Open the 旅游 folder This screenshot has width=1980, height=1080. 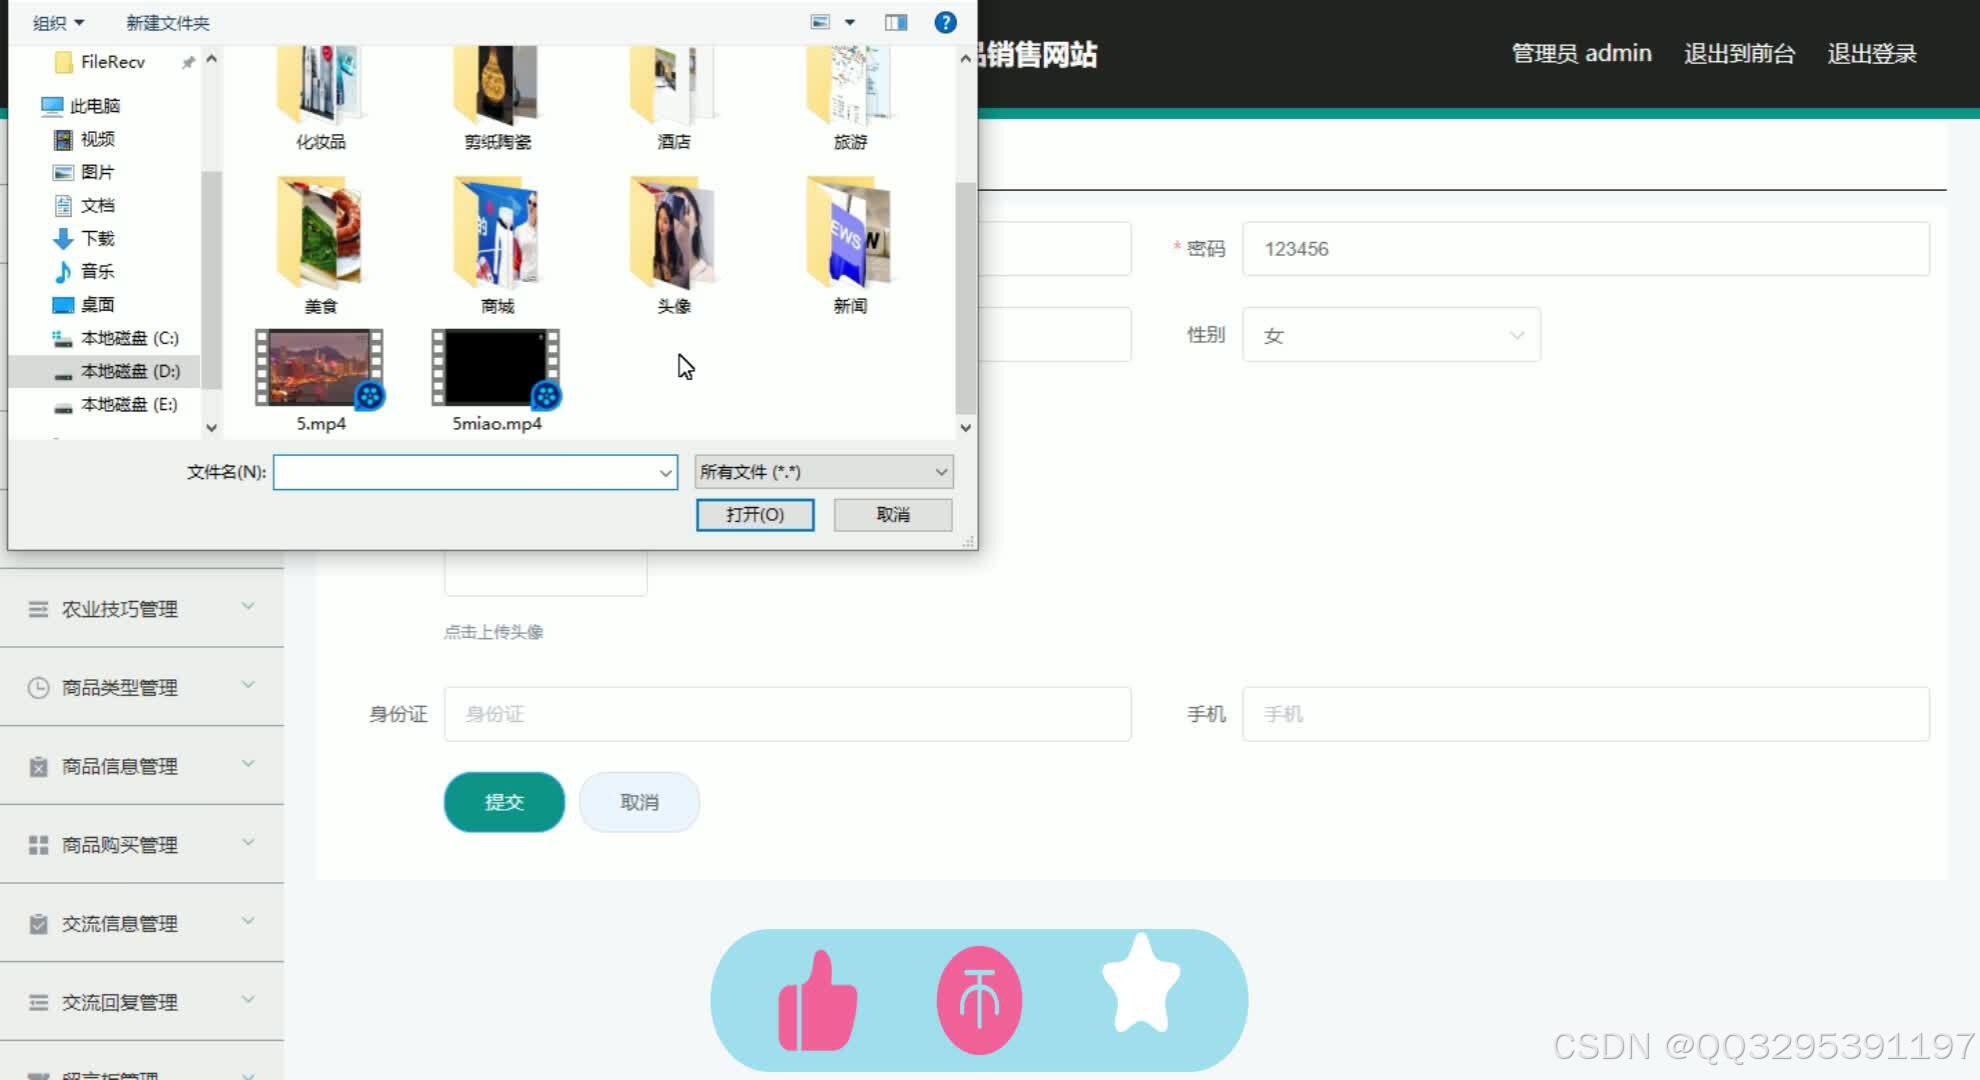click(x=850, y=98)
